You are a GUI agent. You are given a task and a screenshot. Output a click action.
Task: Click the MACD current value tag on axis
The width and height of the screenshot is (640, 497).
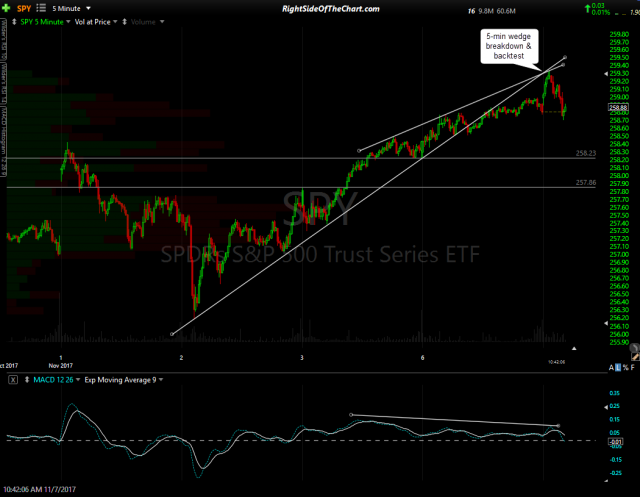[616, 442]
